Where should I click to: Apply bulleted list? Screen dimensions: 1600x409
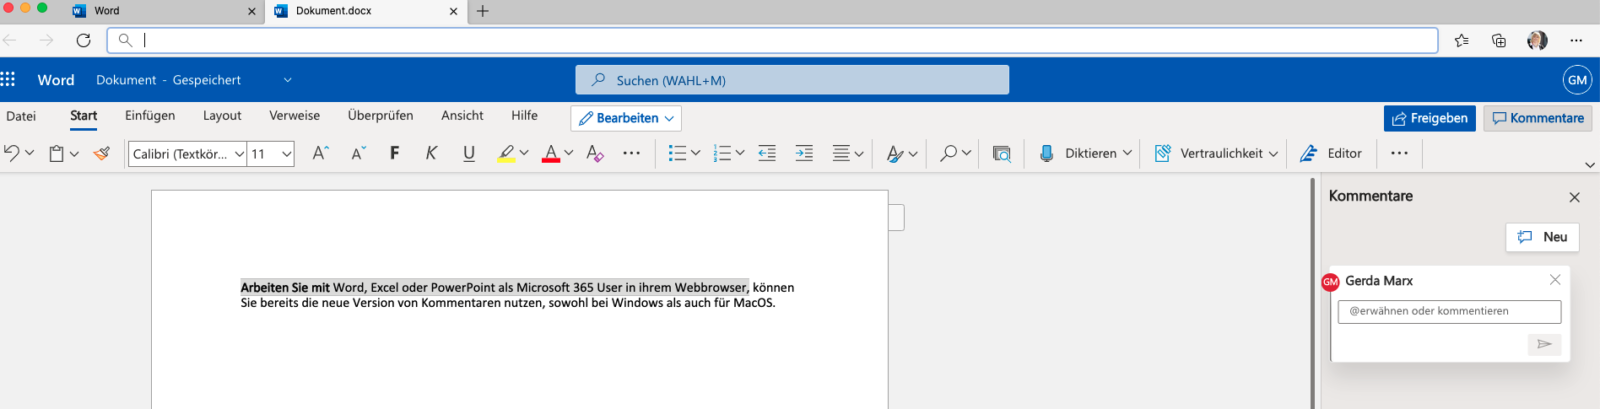[x=677, y=153]
